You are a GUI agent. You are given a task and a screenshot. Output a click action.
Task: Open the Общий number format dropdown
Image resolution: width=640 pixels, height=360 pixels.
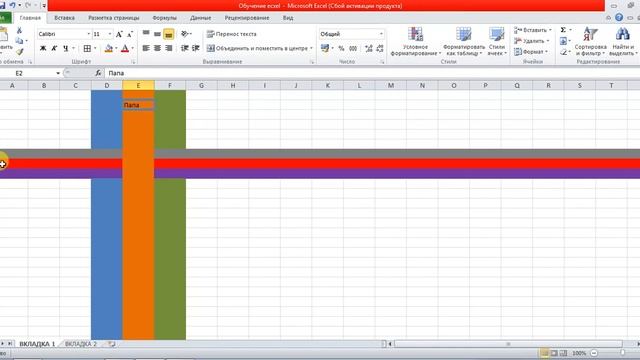click(381, 34)
